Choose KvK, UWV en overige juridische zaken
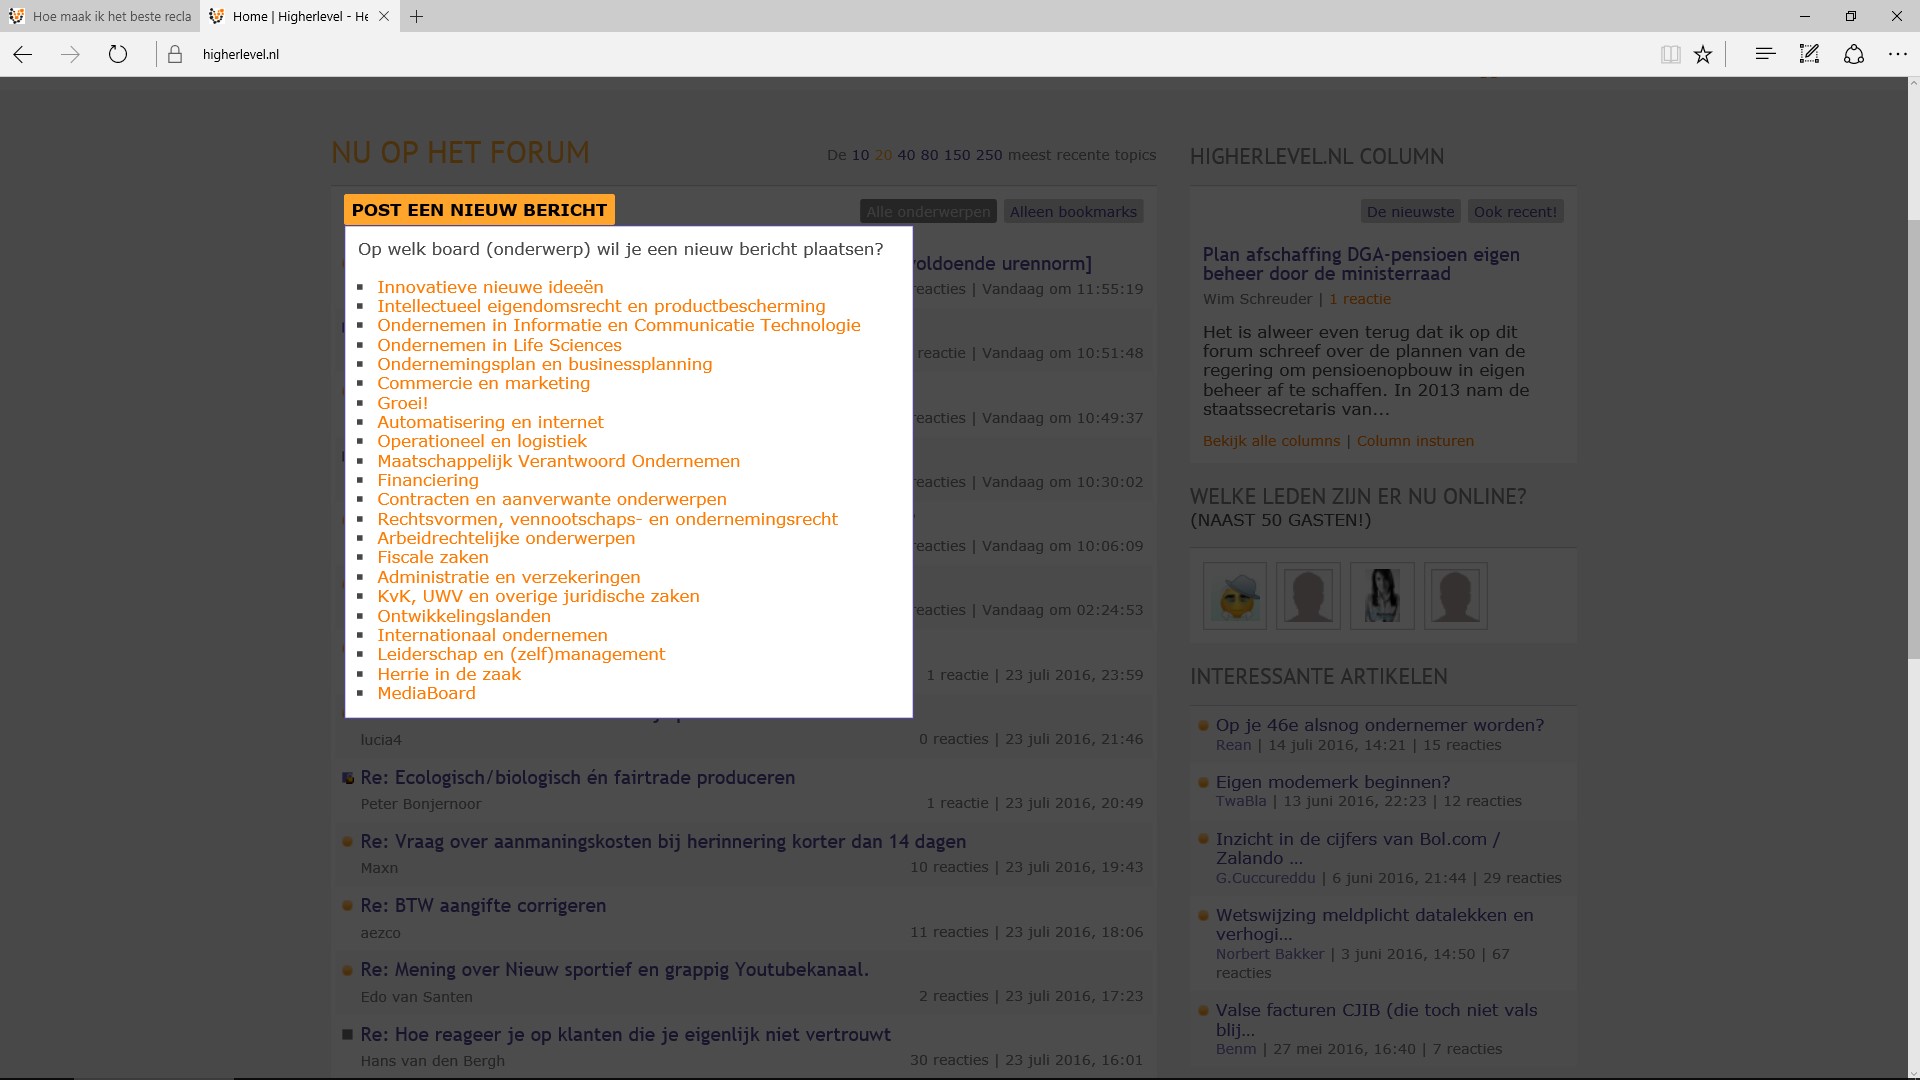 (538, 596)
